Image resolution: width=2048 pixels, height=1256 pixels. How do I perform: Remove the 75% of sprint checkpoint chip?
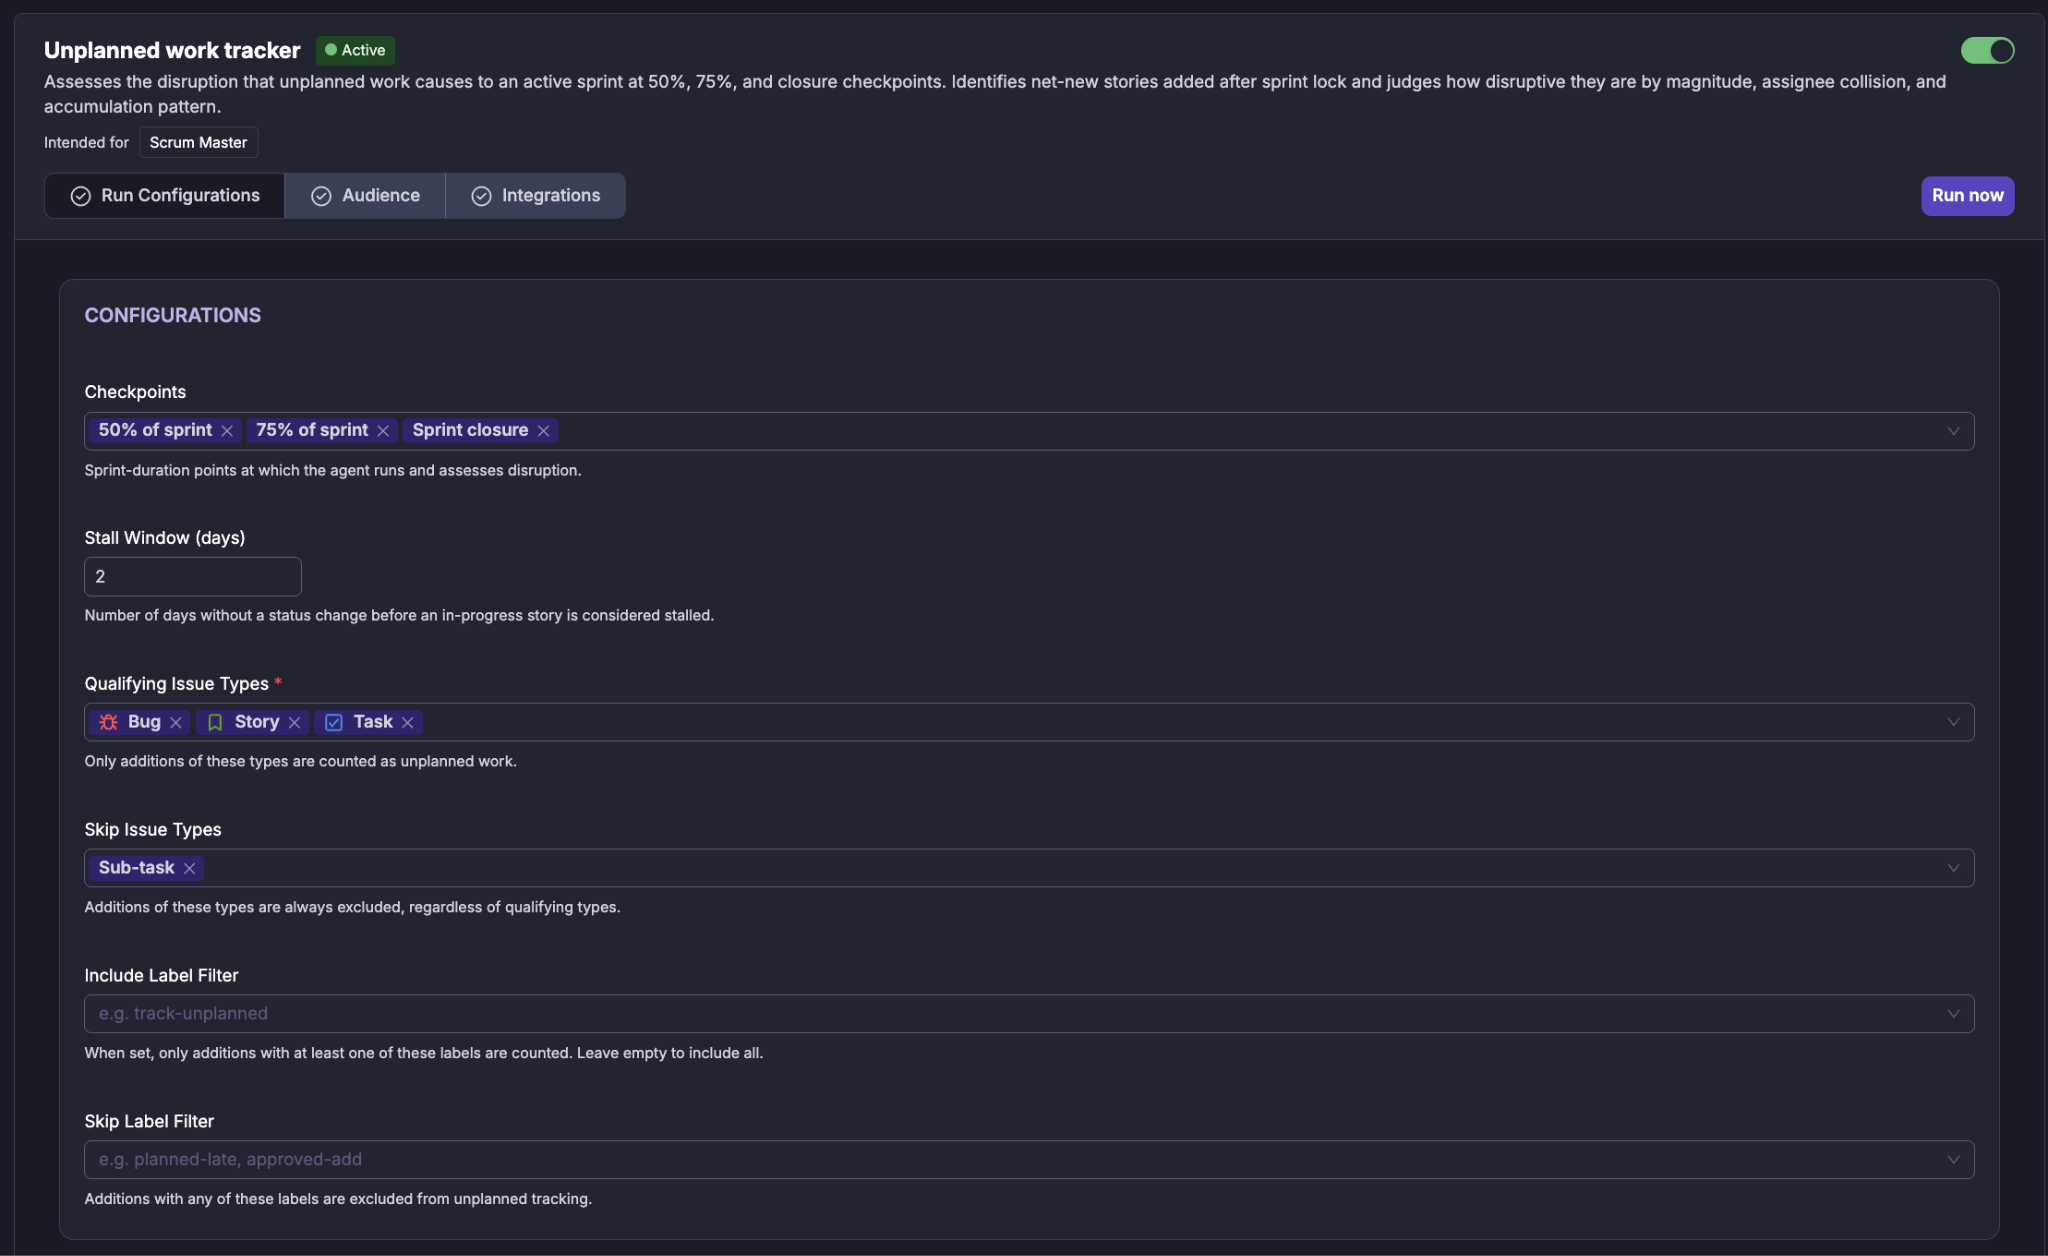383,431
